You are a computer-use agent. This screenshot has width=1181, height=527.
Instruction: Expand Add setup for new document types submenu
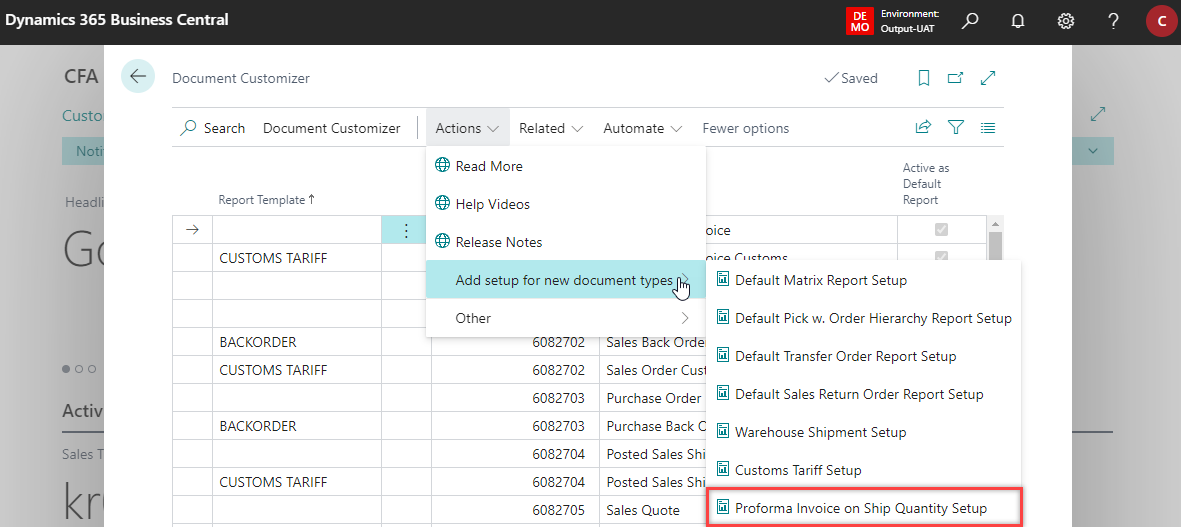click(566, 280)
